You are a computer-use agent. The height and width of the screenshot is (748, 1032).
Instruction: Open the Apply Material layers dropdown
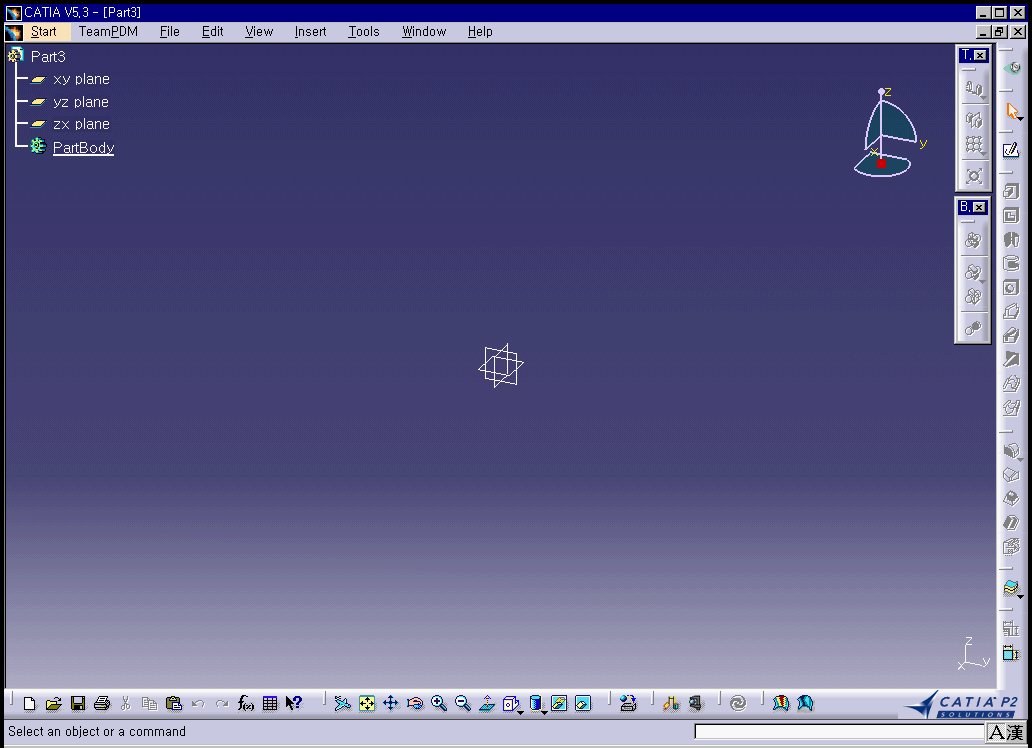pos(1012,588)
